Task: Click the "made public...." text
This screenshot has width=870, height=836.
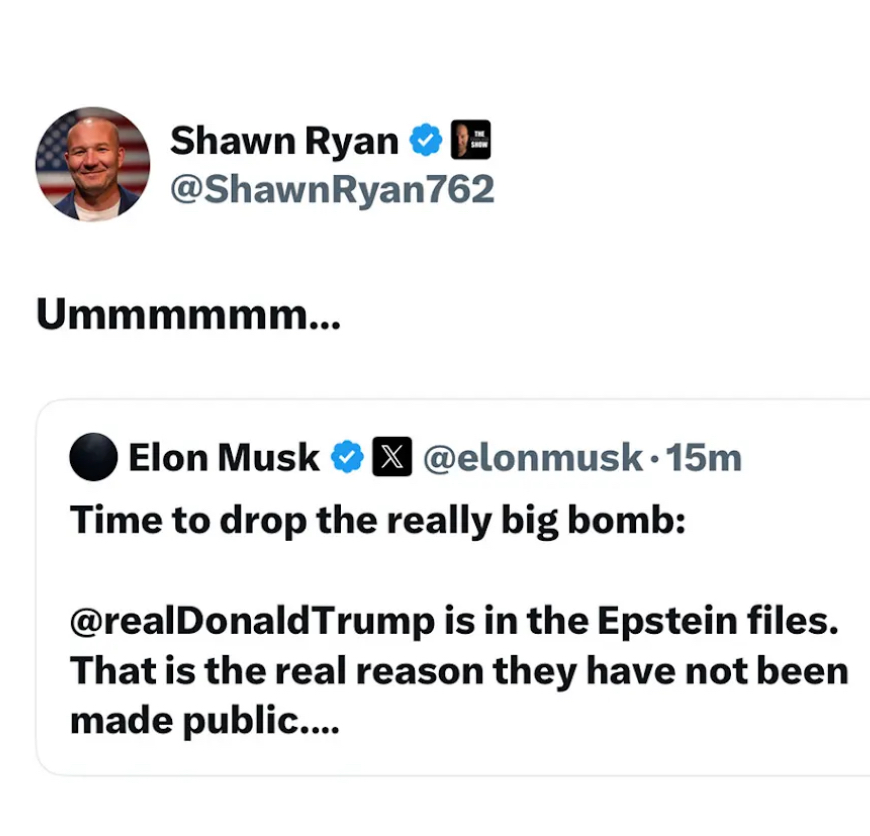Action: [205, 720]
